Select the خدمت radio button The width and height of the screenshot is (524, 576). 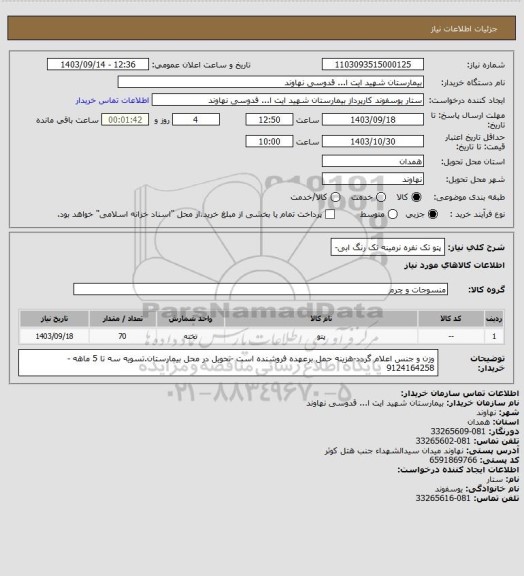pos(381,197)
